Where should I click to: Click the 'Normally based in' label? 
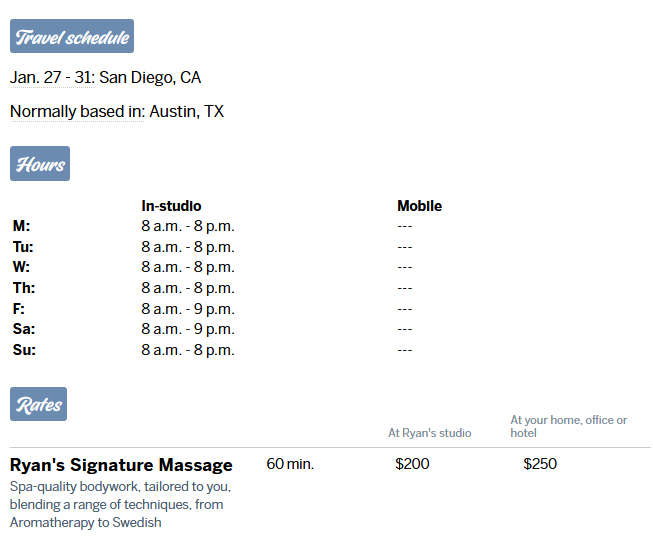coord(76,111)
